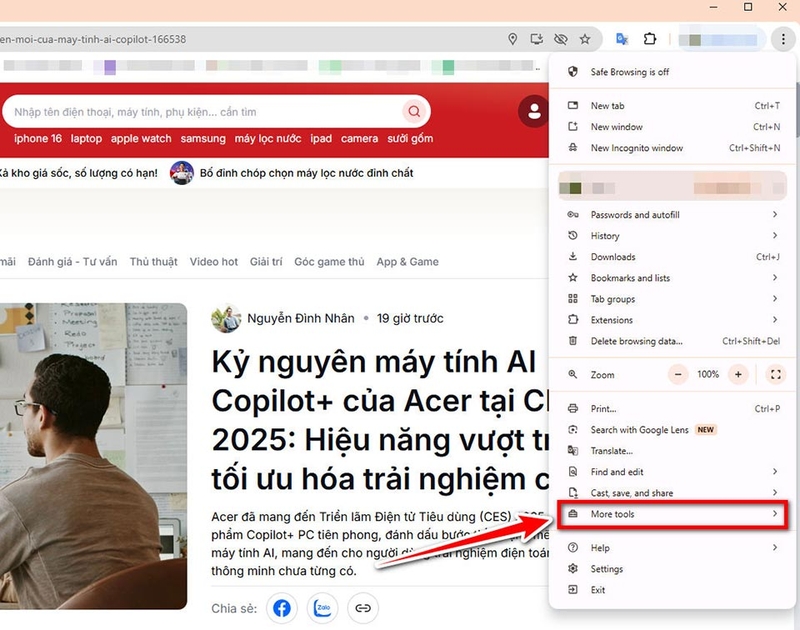Toggle fullscreen mode button next to Zoom

776,374
